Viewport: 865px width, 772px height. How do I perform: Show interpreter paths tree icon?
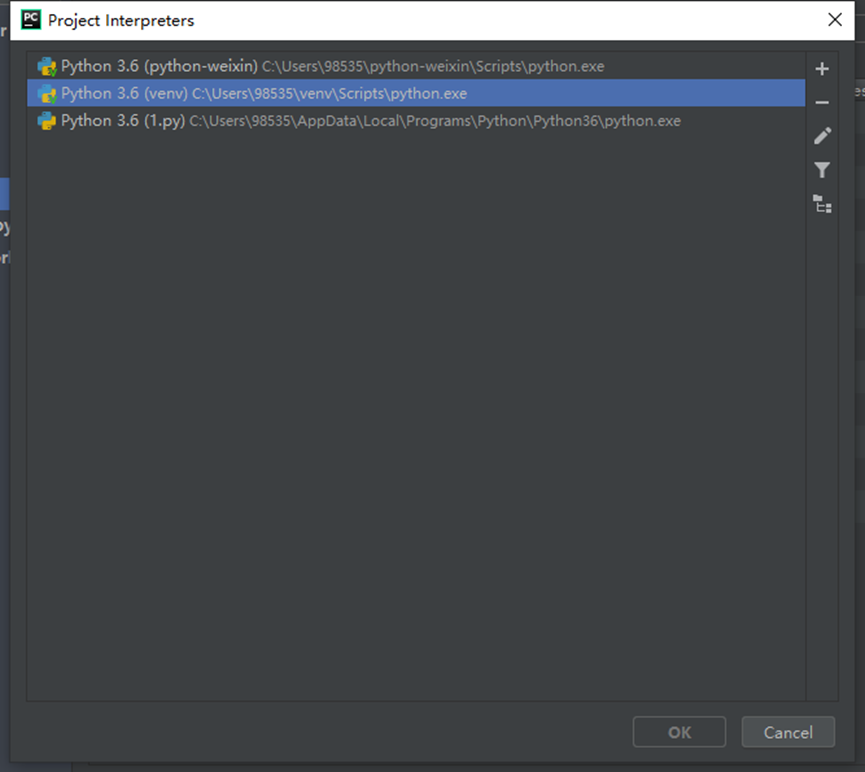(x=822, y=204)
